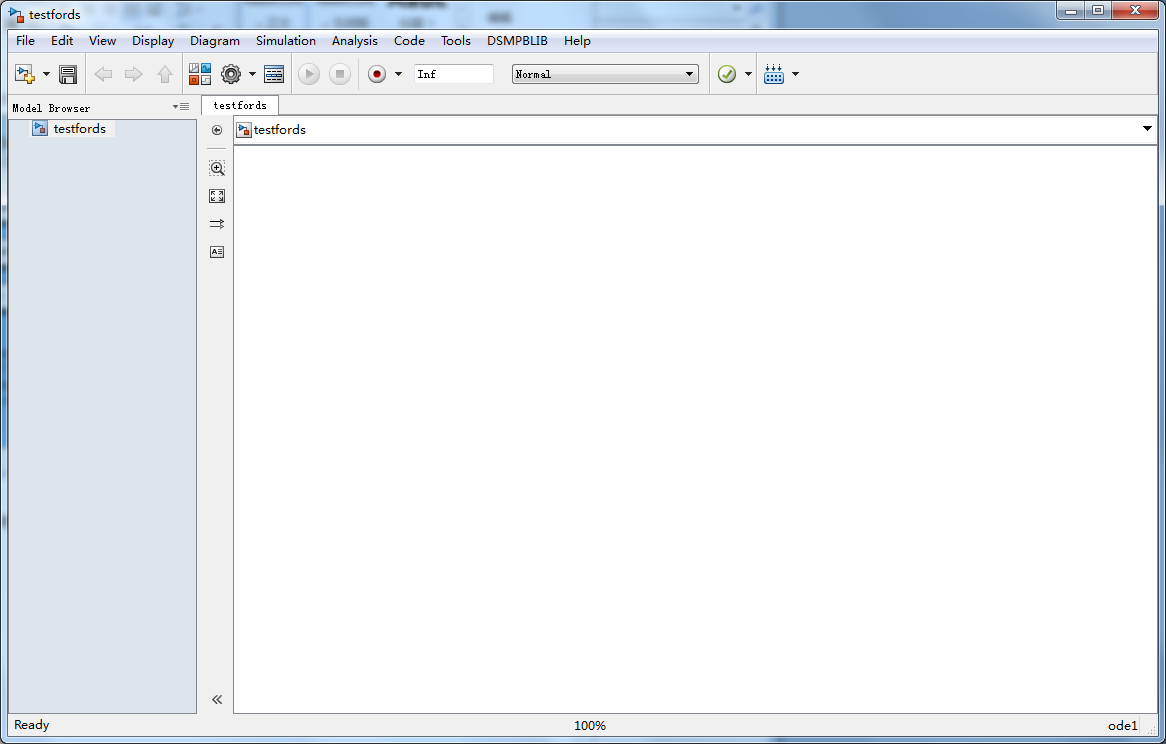1166x744 pixels.
Task: Click the 100% zoom in status bar
Action: (x=590, y=725)
